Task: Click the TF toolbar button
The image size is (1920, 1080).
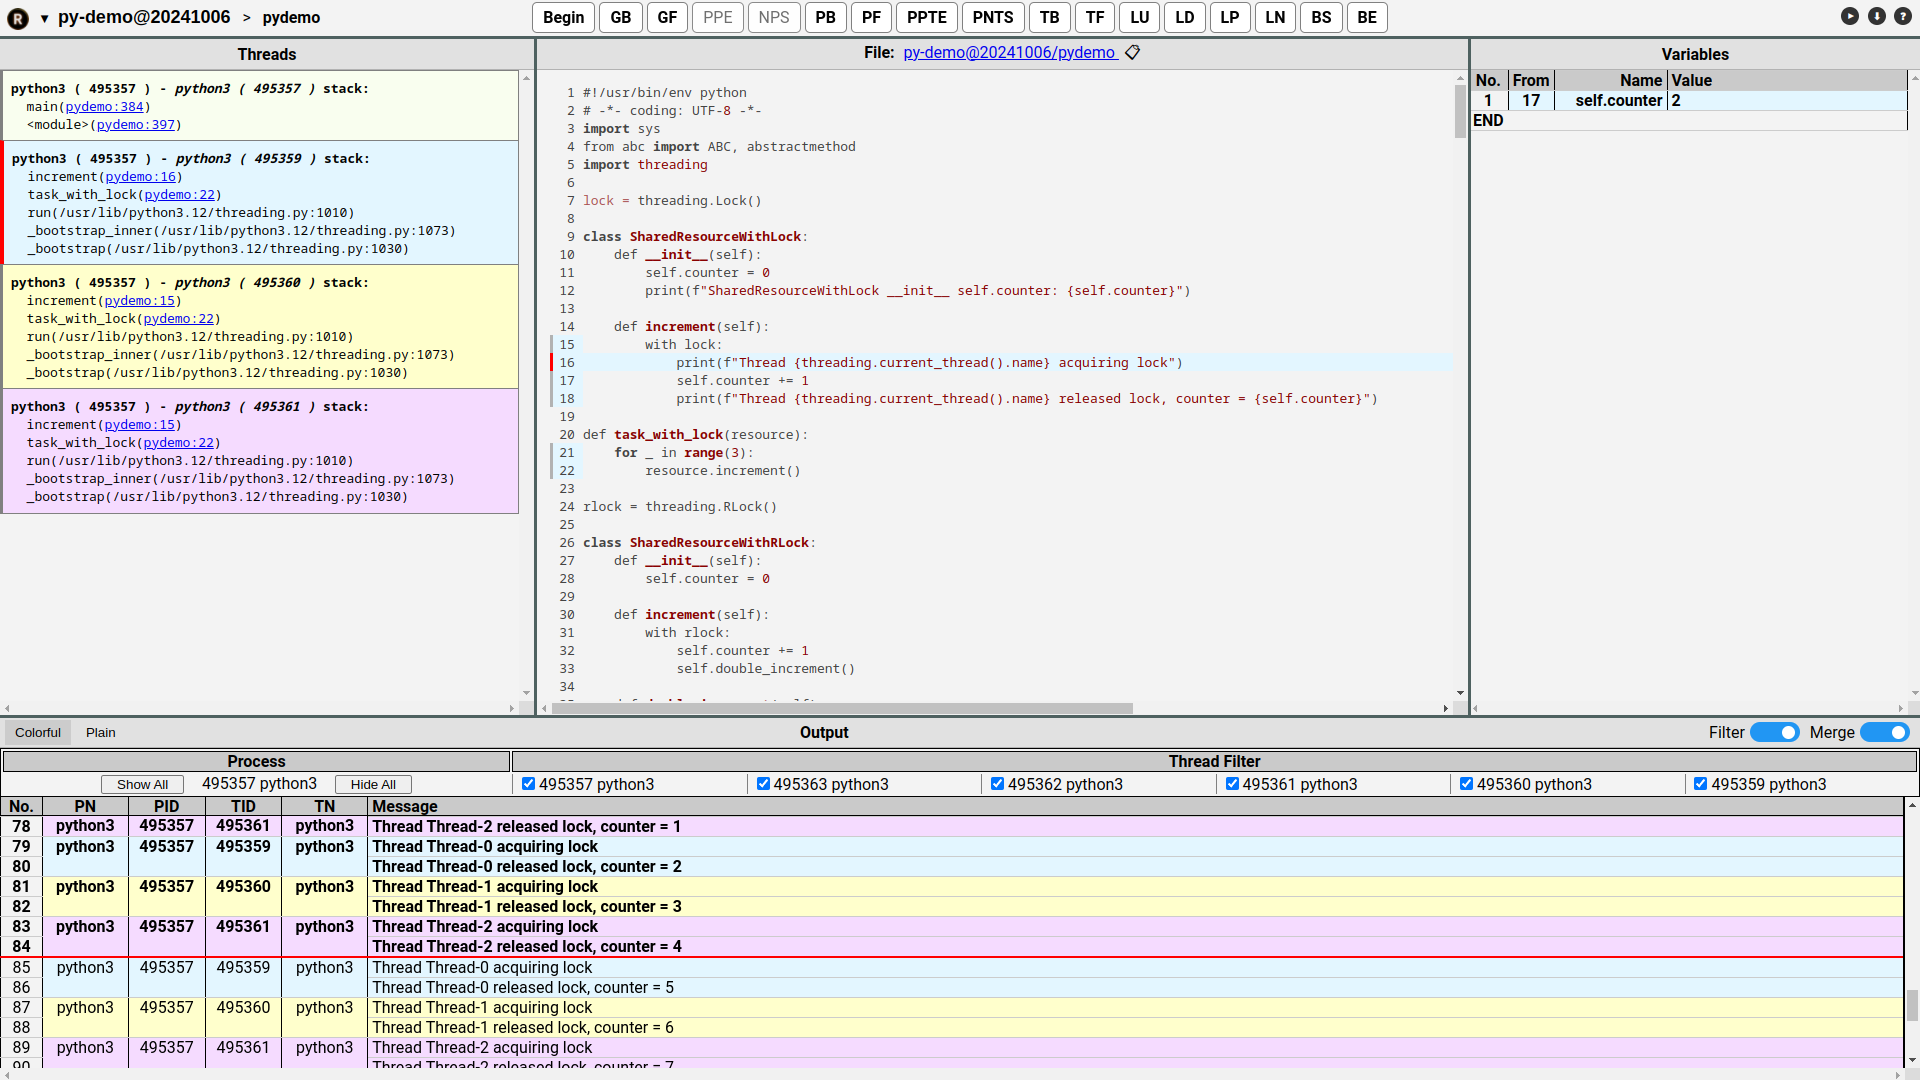Action: (x=1095, y=17)
